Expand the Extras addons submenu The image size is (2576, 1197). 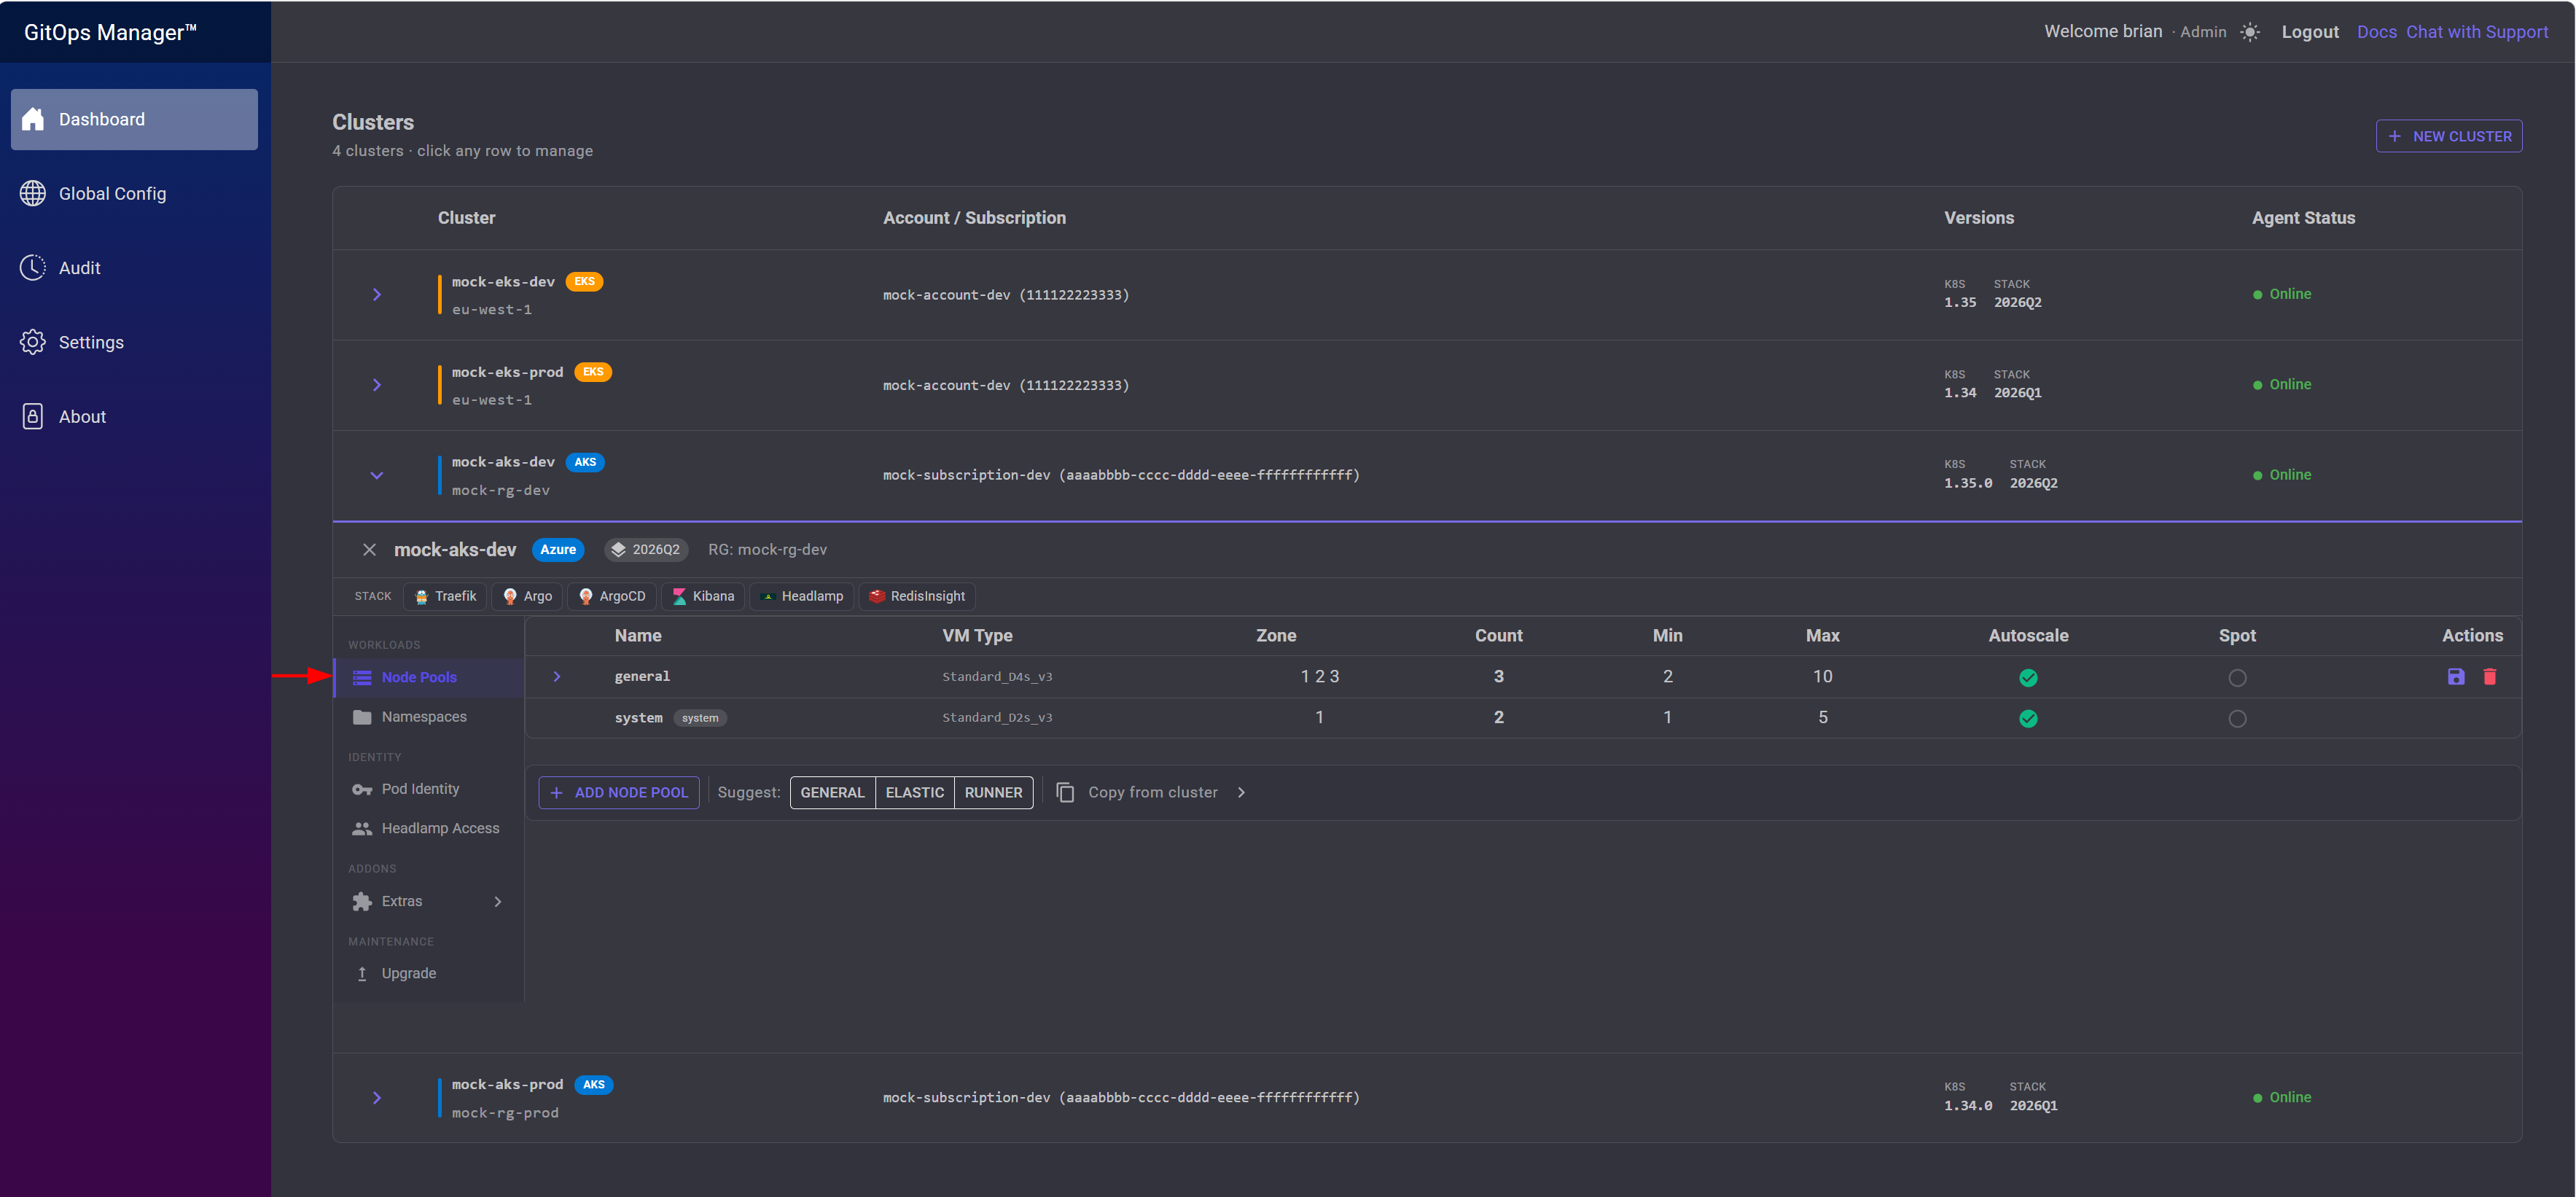pos(429,901)
